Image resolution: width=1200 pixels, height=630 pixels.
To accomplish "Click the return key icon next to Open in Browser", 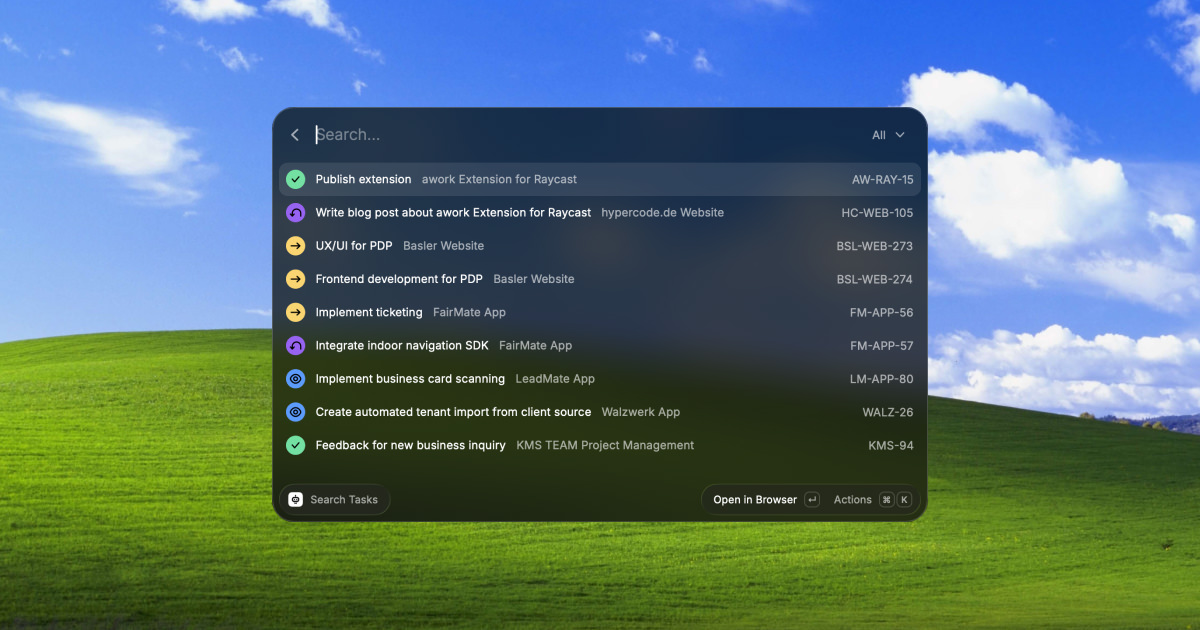I will coord(812,499).
